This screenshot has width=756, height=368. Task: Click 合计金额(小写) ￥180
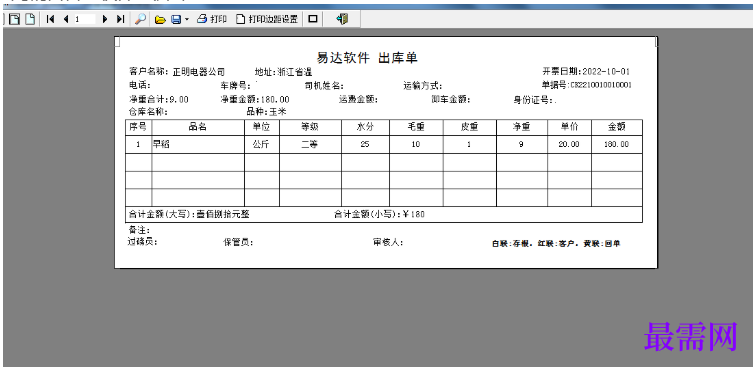pyautogui.click(x=379, y=215)
